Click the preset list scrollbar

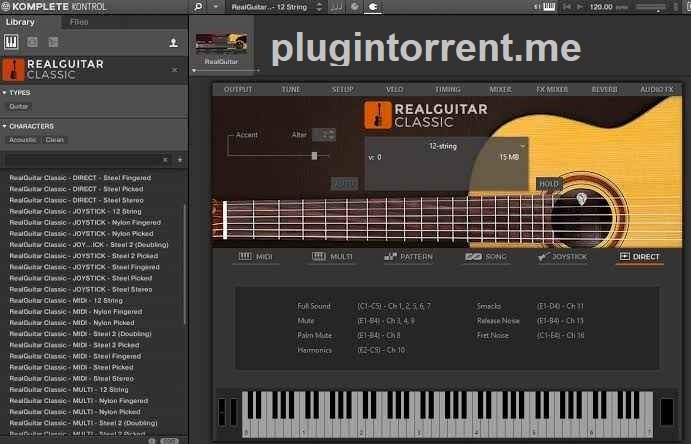pos(184,264)
